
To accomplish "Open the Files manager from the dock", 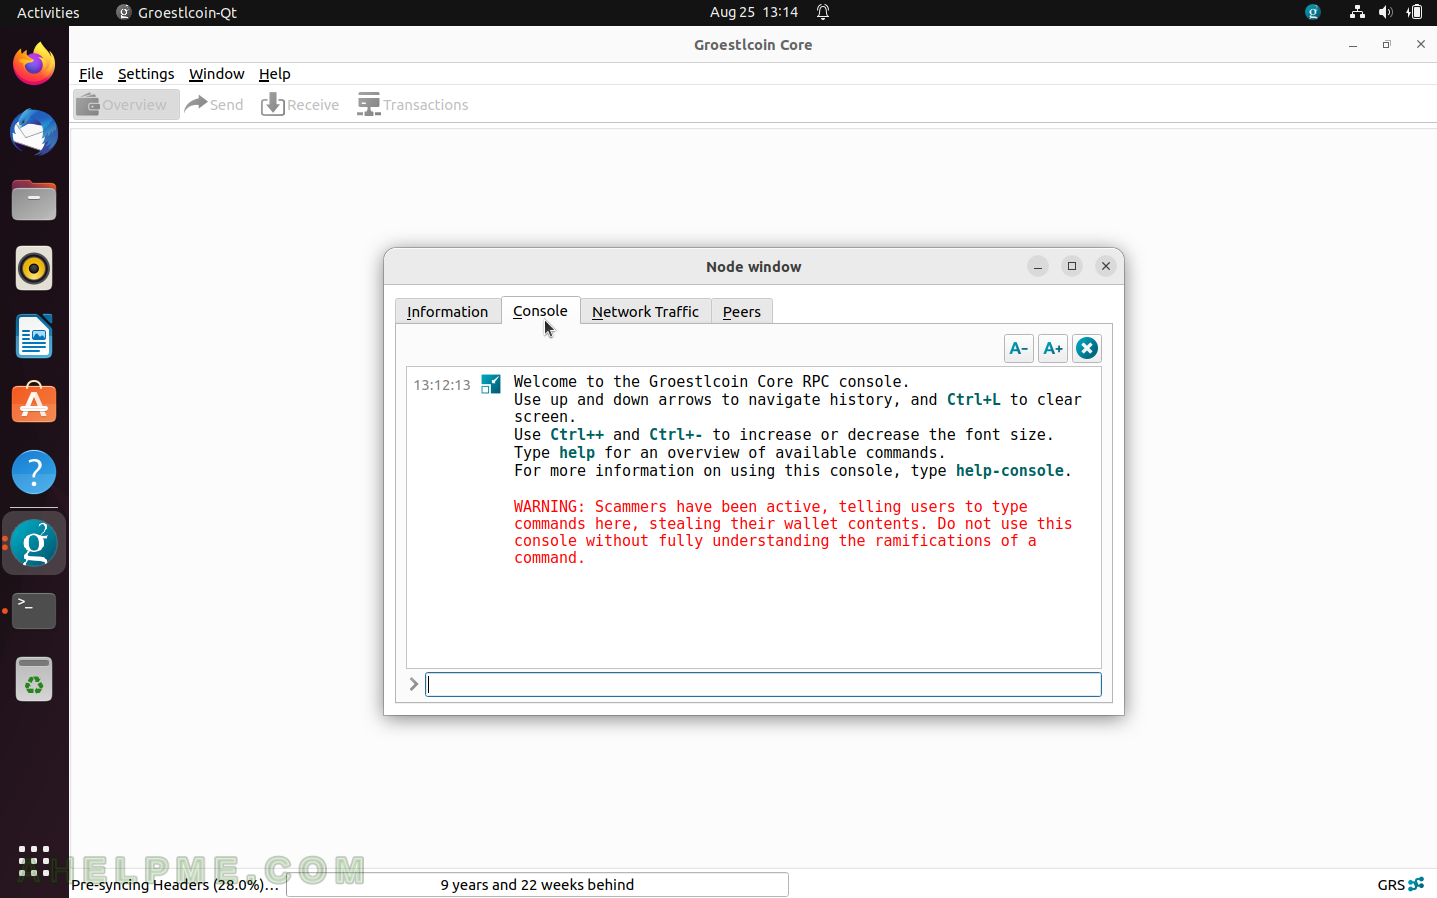I will point(34,200).
